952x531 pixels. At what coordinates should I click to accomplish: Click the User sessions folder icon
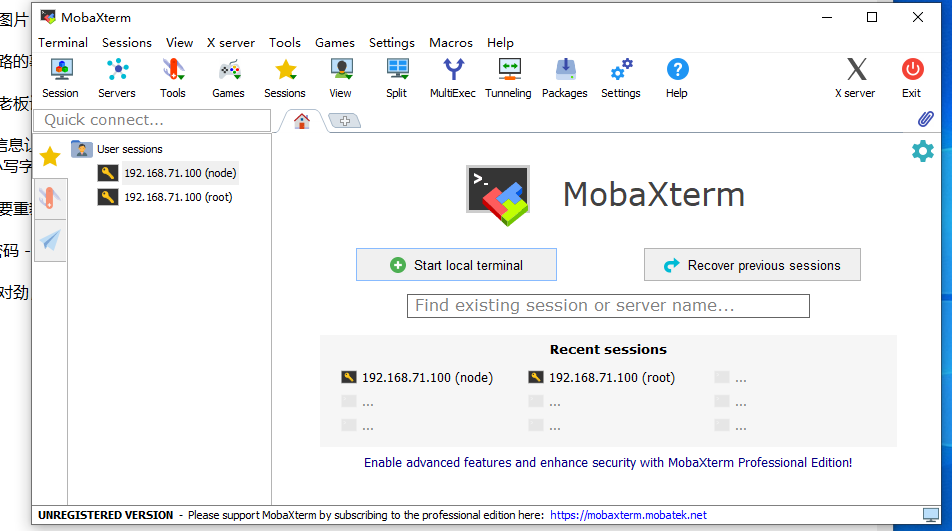pos(81,149)
